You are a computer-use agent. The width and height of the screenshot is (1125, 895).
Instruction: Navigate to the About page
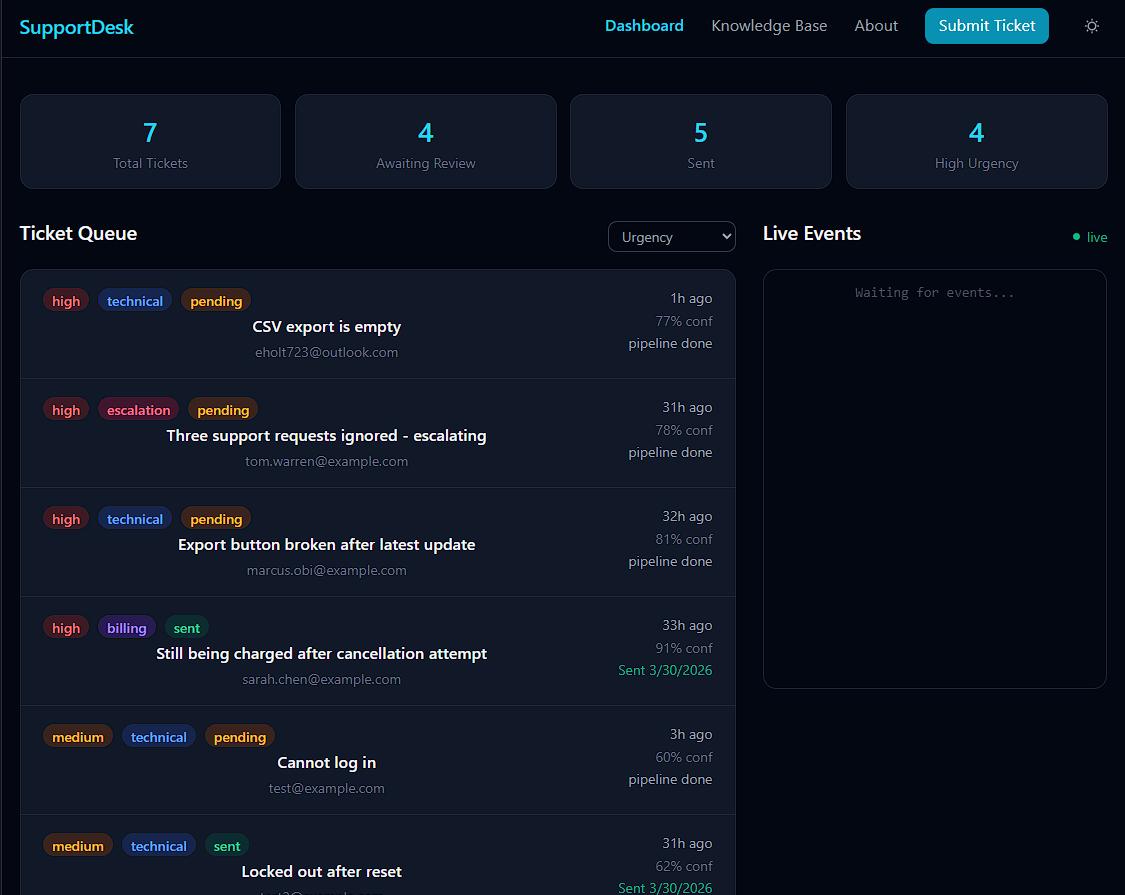pos(876,25)
